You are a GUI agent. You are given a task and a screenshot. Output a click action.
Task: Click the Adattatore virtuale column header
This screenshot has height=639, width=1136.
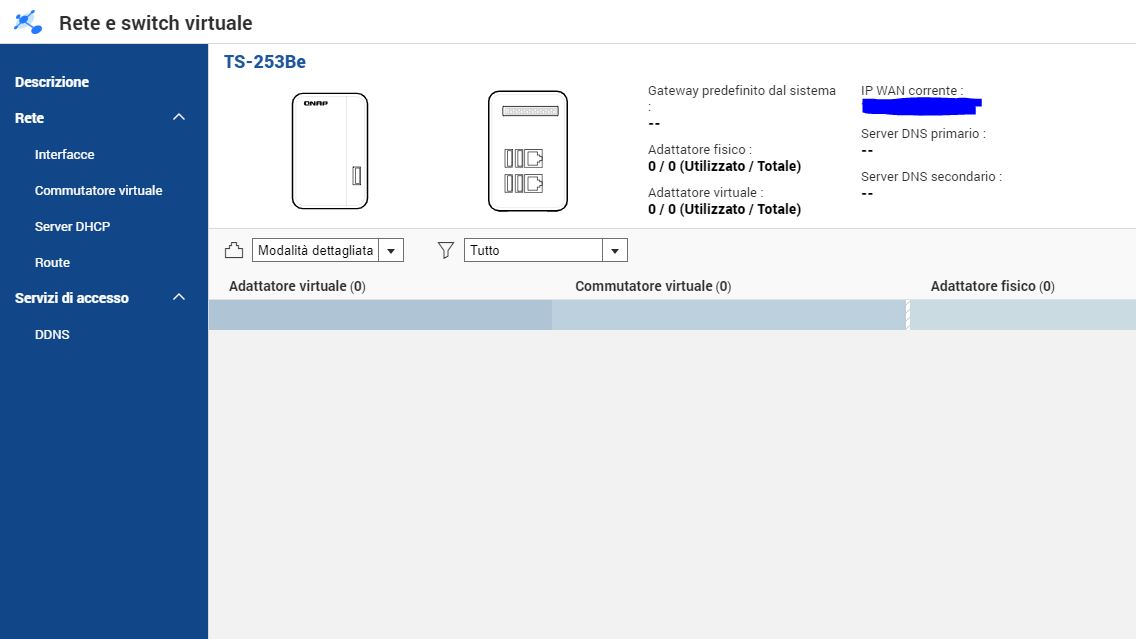pyautogui.click(x=297, y=286)
